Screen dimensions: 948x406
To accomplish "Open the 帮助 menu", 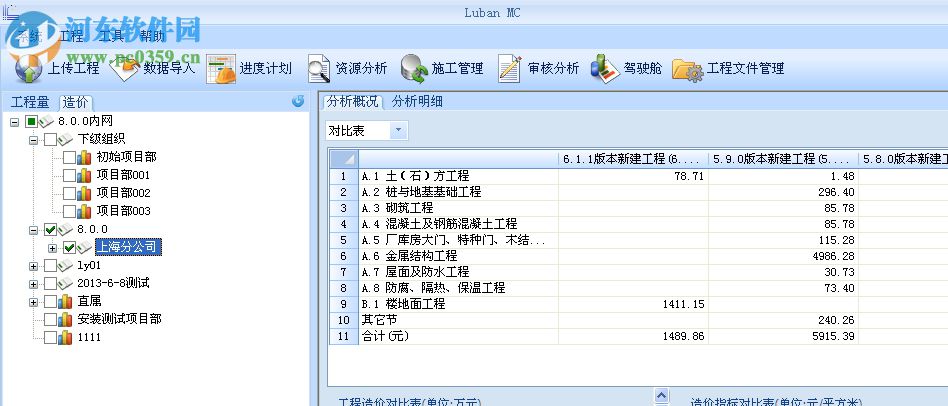I will [152, 36].
